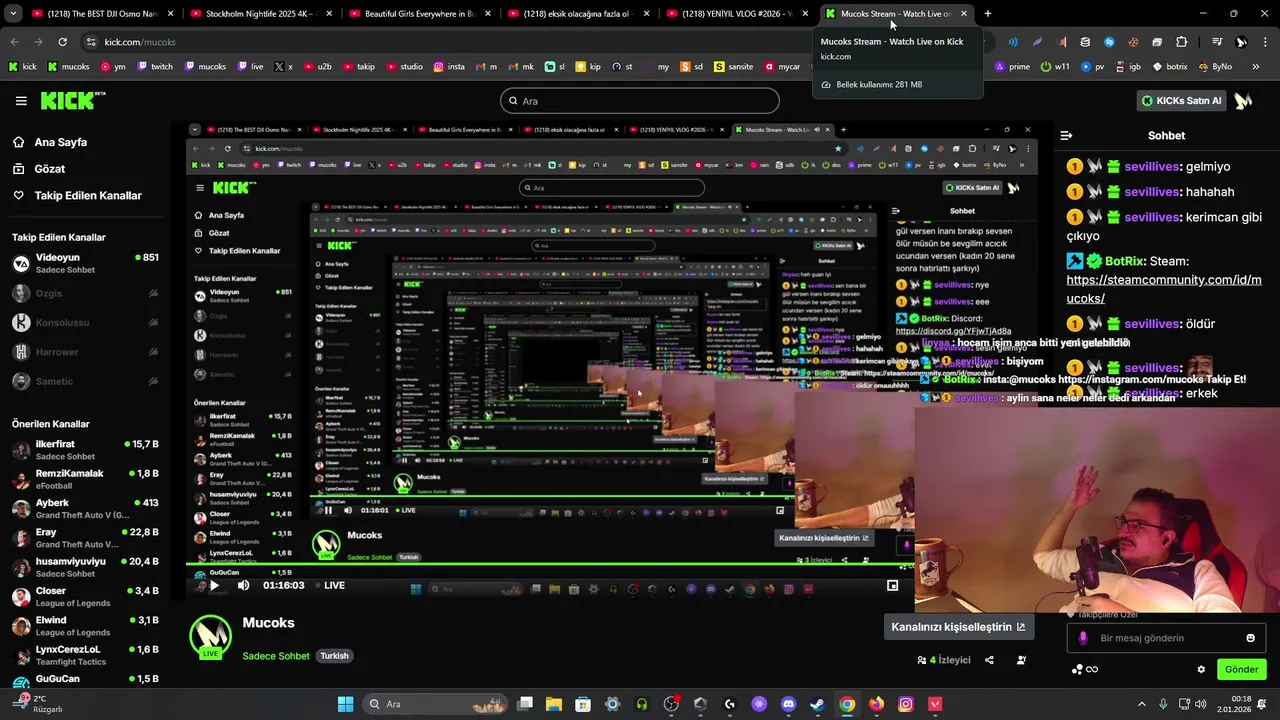
Task: Open the twitch bookmark
Action: 155,67
